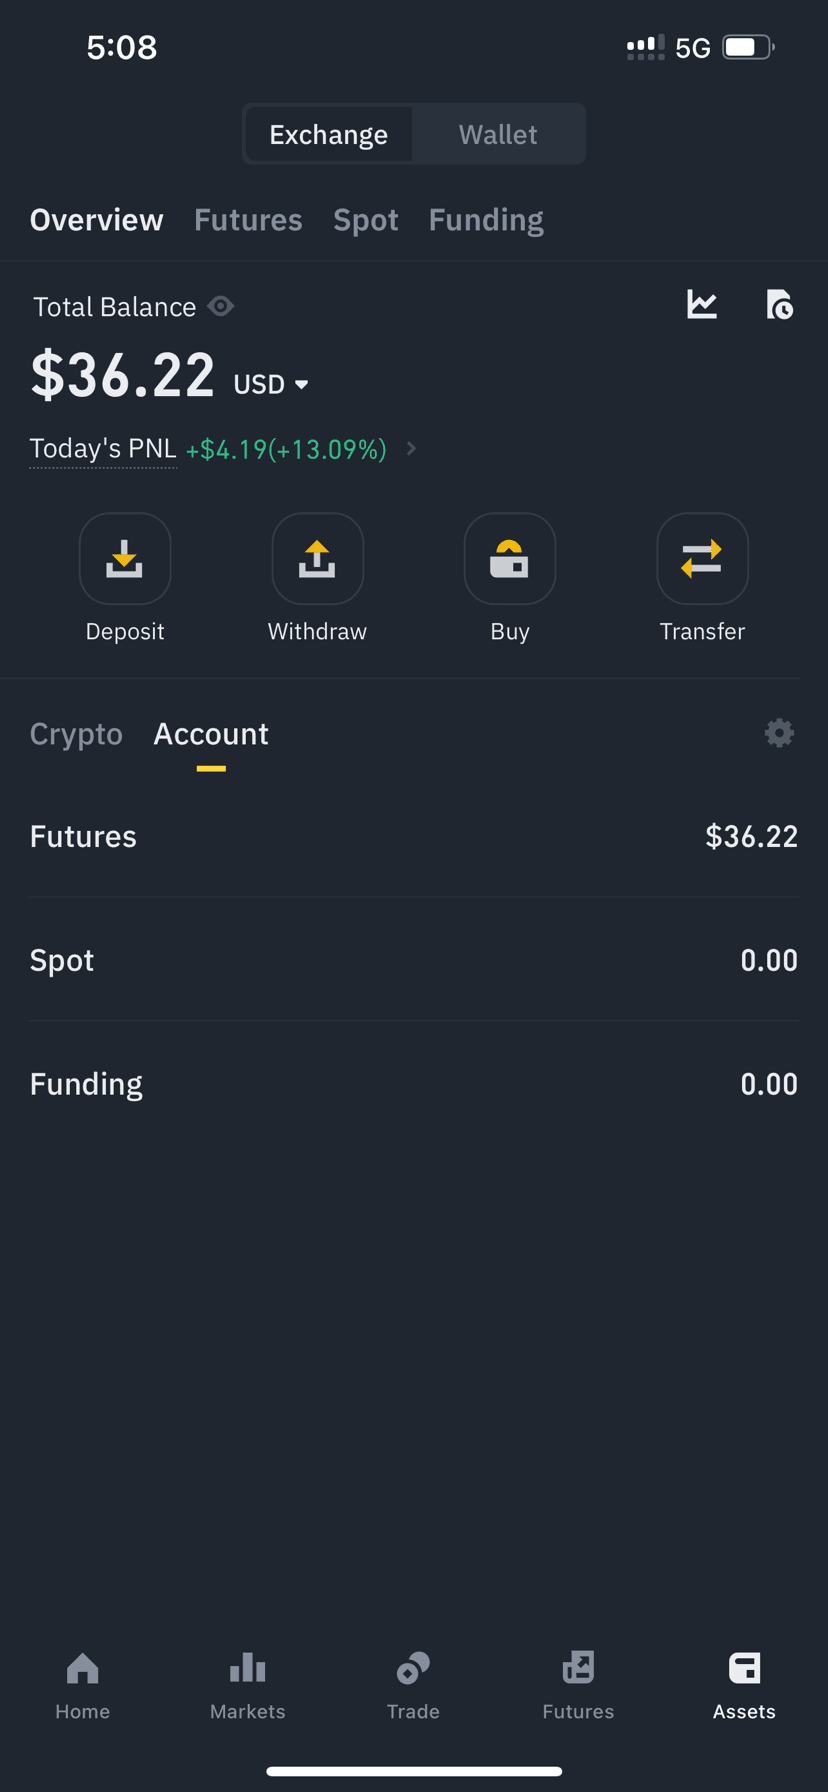Tap the Today's PNL label

pyautogui.click(x=103, y=449)
